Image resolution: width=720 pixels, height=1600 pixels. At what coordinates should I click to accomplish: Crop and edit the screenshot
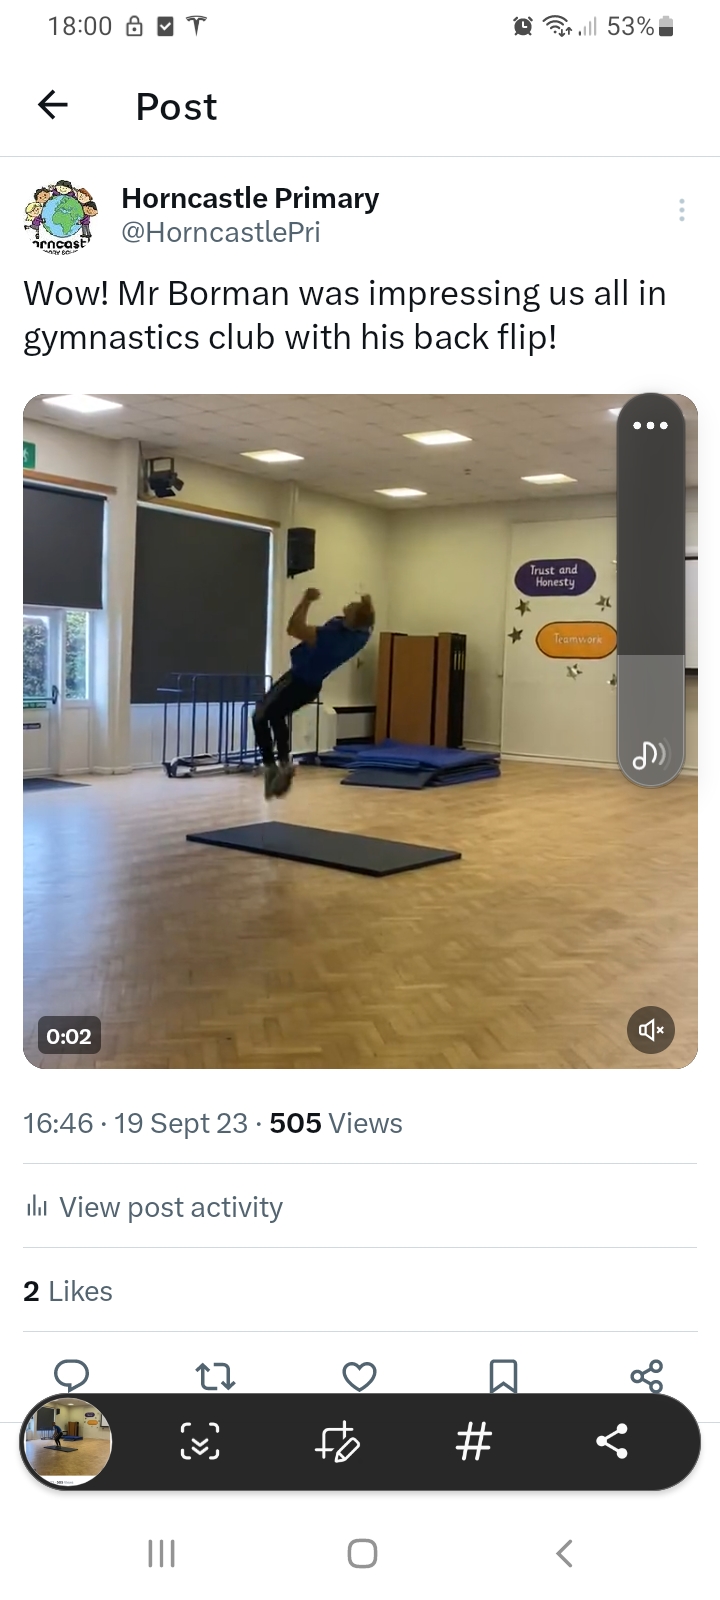point(337,1441)
